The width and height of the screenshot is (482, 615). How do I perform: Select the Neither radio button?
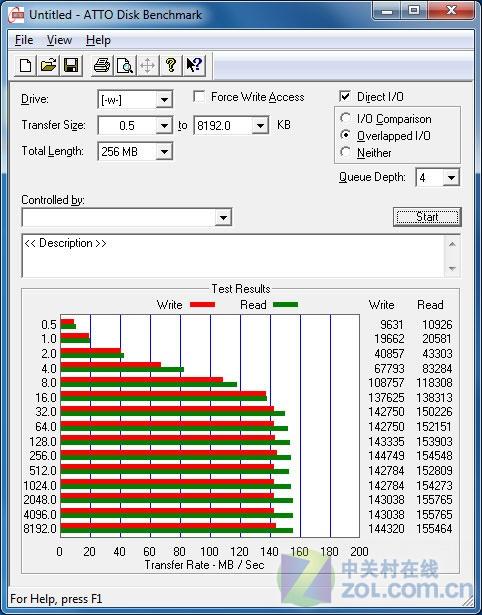click(x=345, y=152)
